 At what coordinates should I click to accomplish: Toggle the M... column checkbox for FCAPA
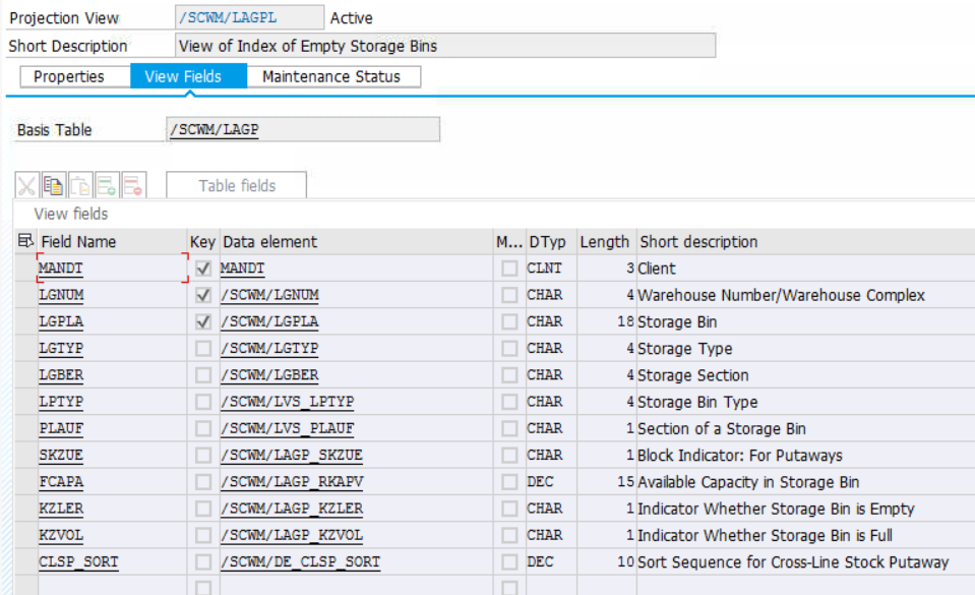pyautogui.click(x=509, y=482)
